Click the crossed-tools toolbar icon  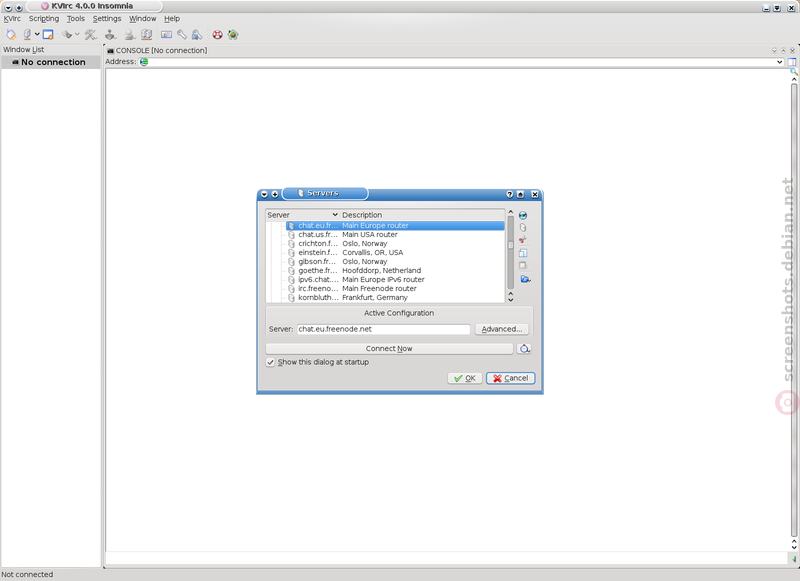click(91, 35)
